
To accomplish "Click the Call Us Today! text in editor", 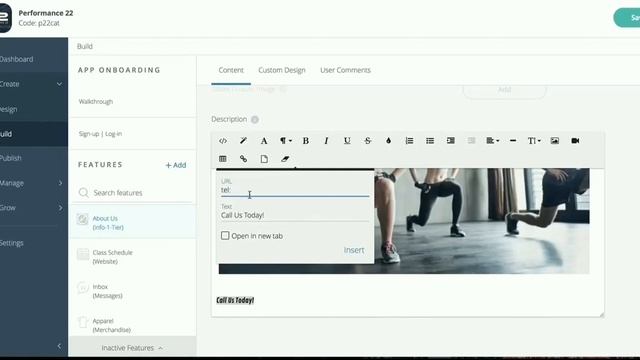I will pos(235,300).
